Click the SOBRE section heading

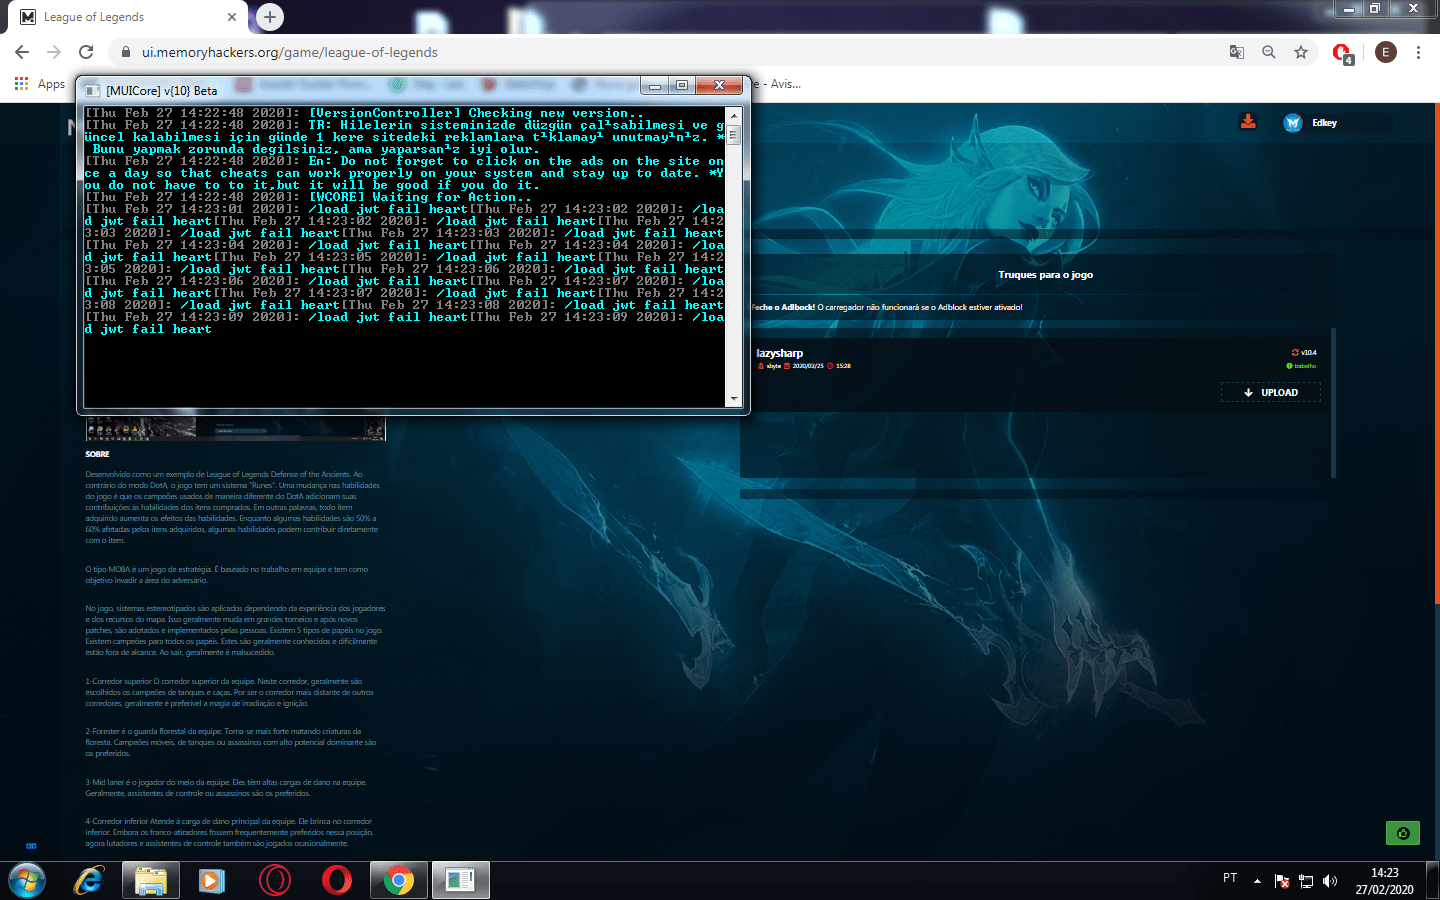point(97,454)
